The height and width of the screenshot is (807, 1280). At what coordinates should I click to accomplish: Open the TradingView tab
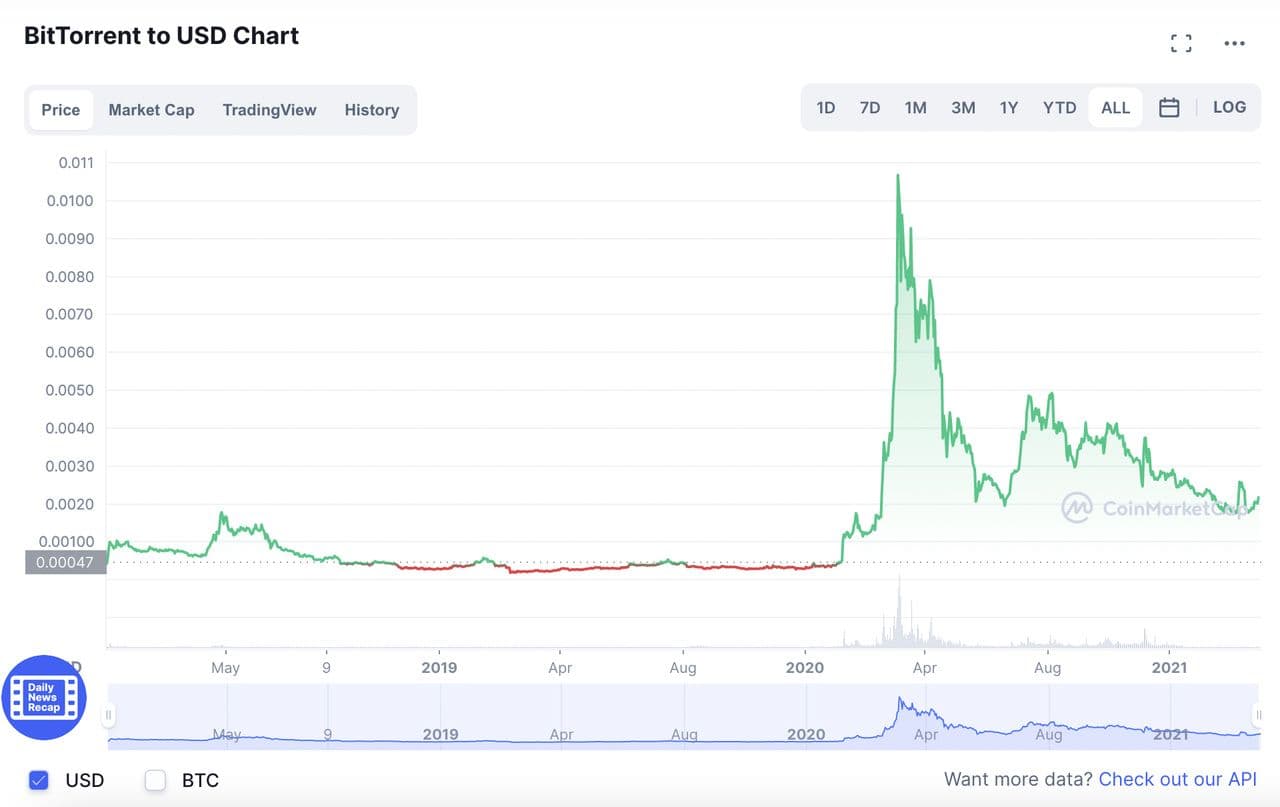pos(269,110)
